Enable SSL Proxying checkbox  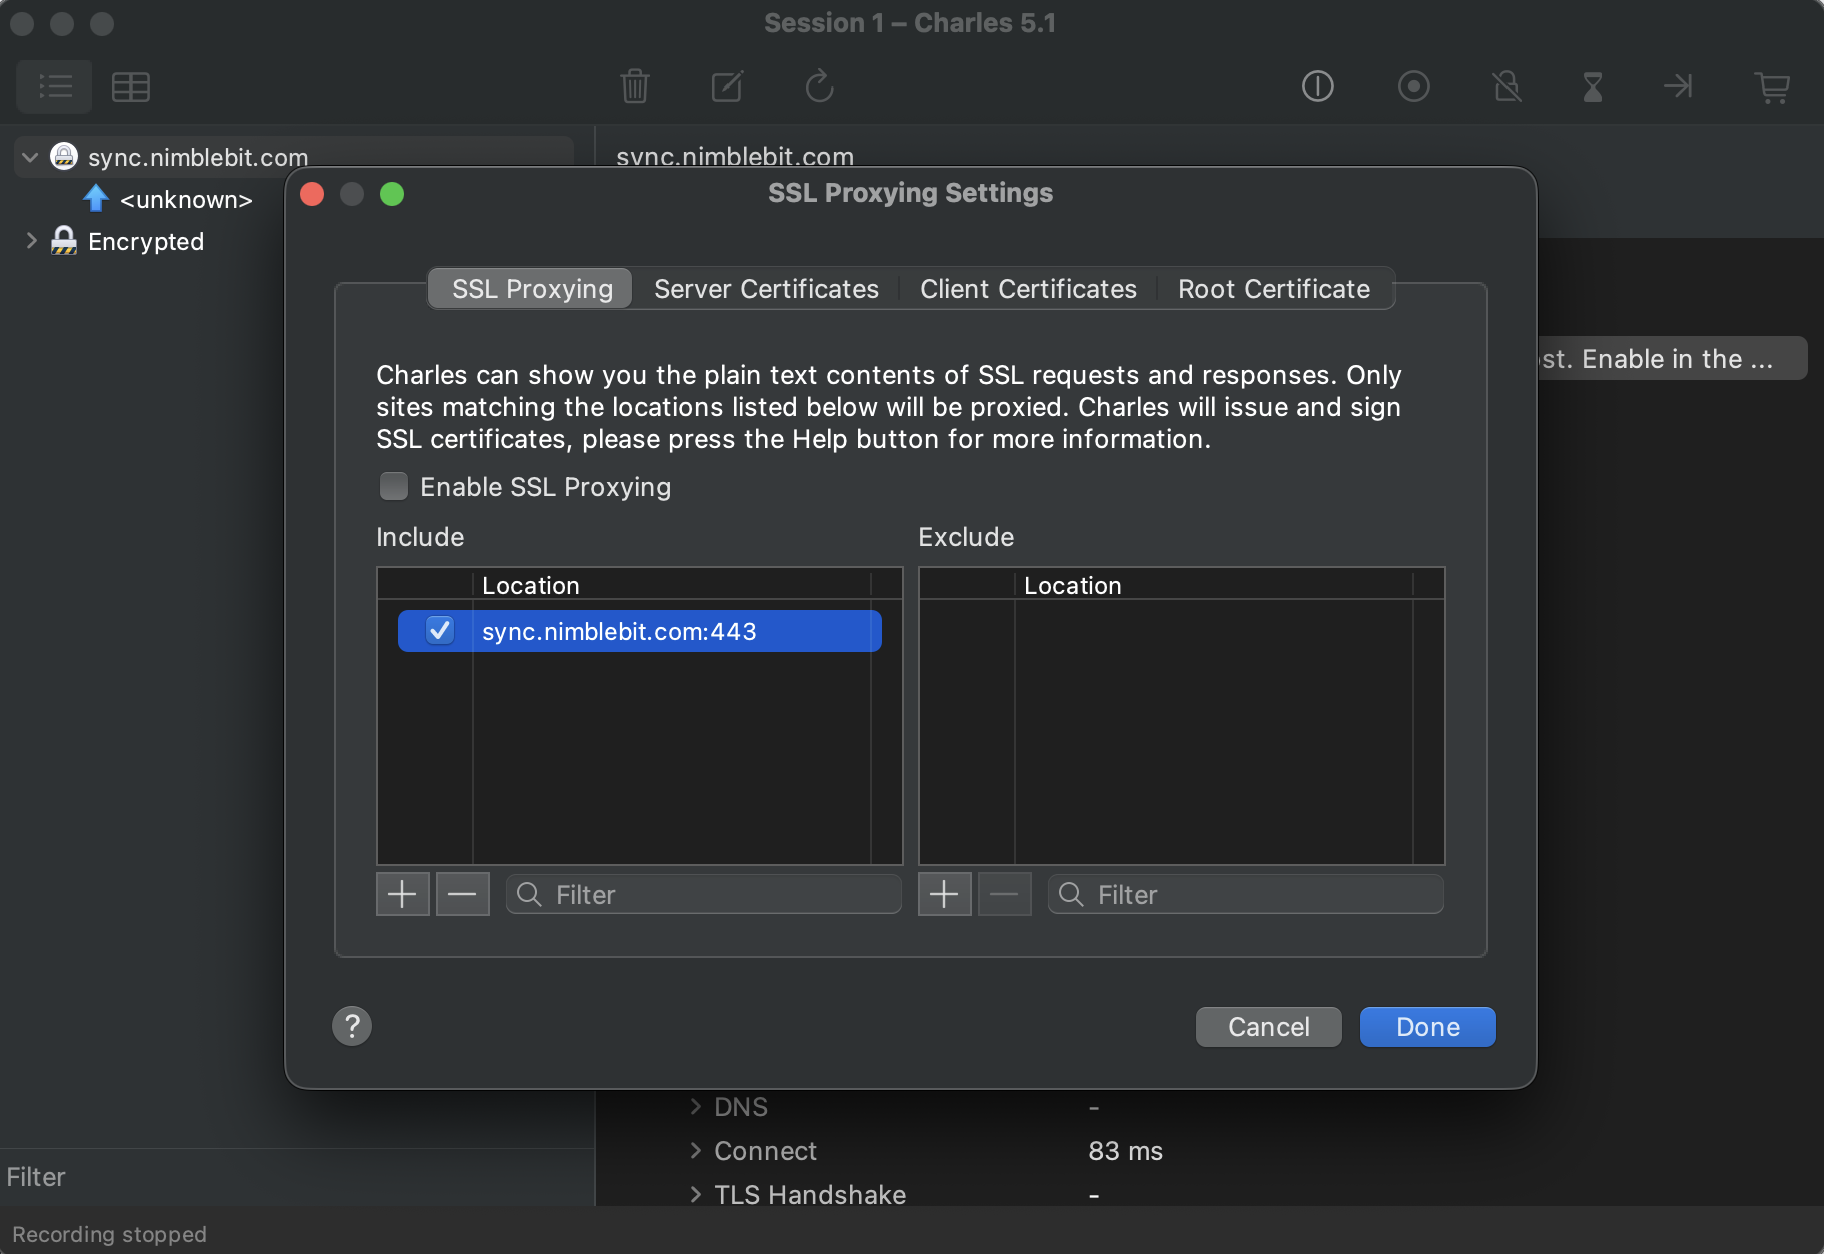point(394,486)
